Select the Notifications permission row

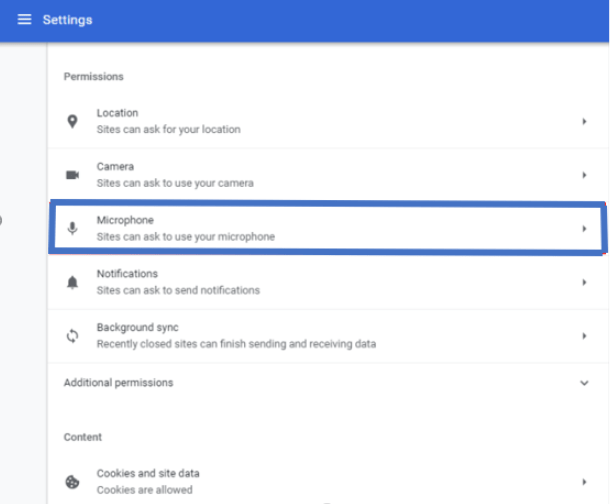pos(328,282)
